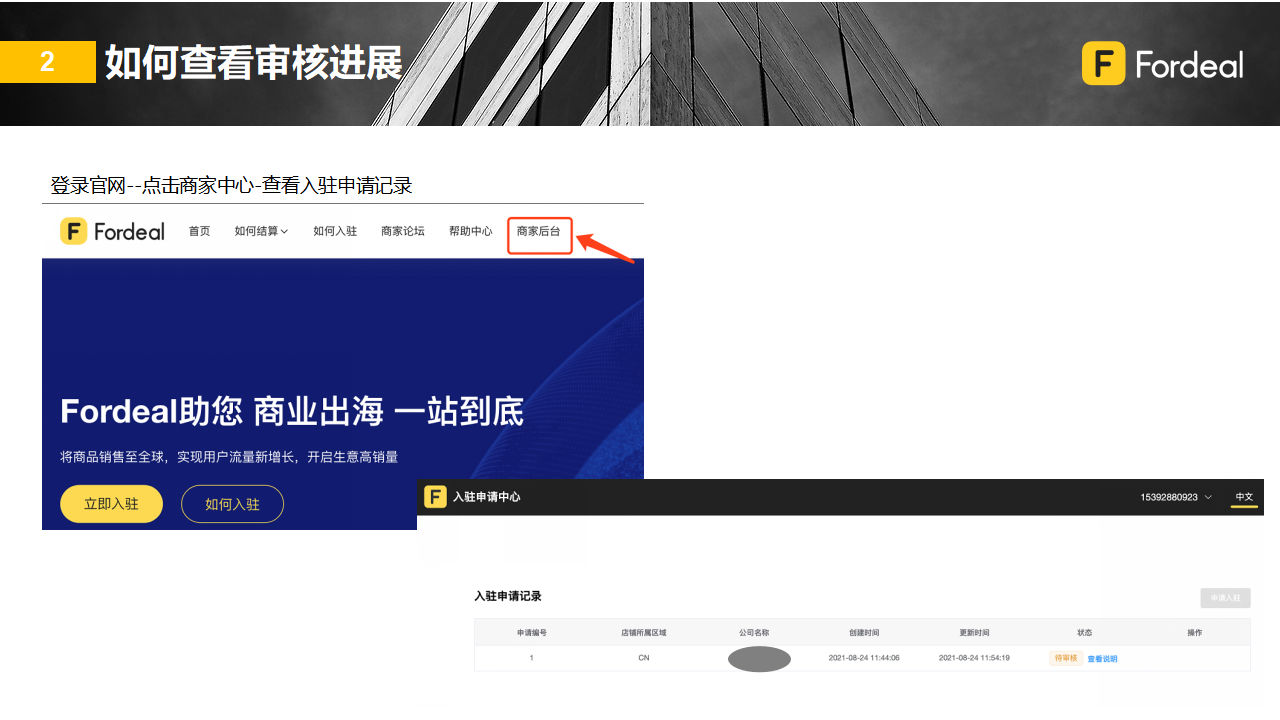This screenshot has width=1280, height=720.
Task: Select the 中文 language tab
Action: (1244, 497)
